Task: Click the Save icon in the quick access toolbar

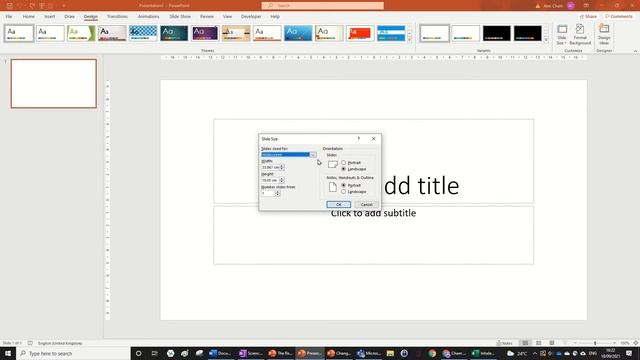Action: point(9,6)
